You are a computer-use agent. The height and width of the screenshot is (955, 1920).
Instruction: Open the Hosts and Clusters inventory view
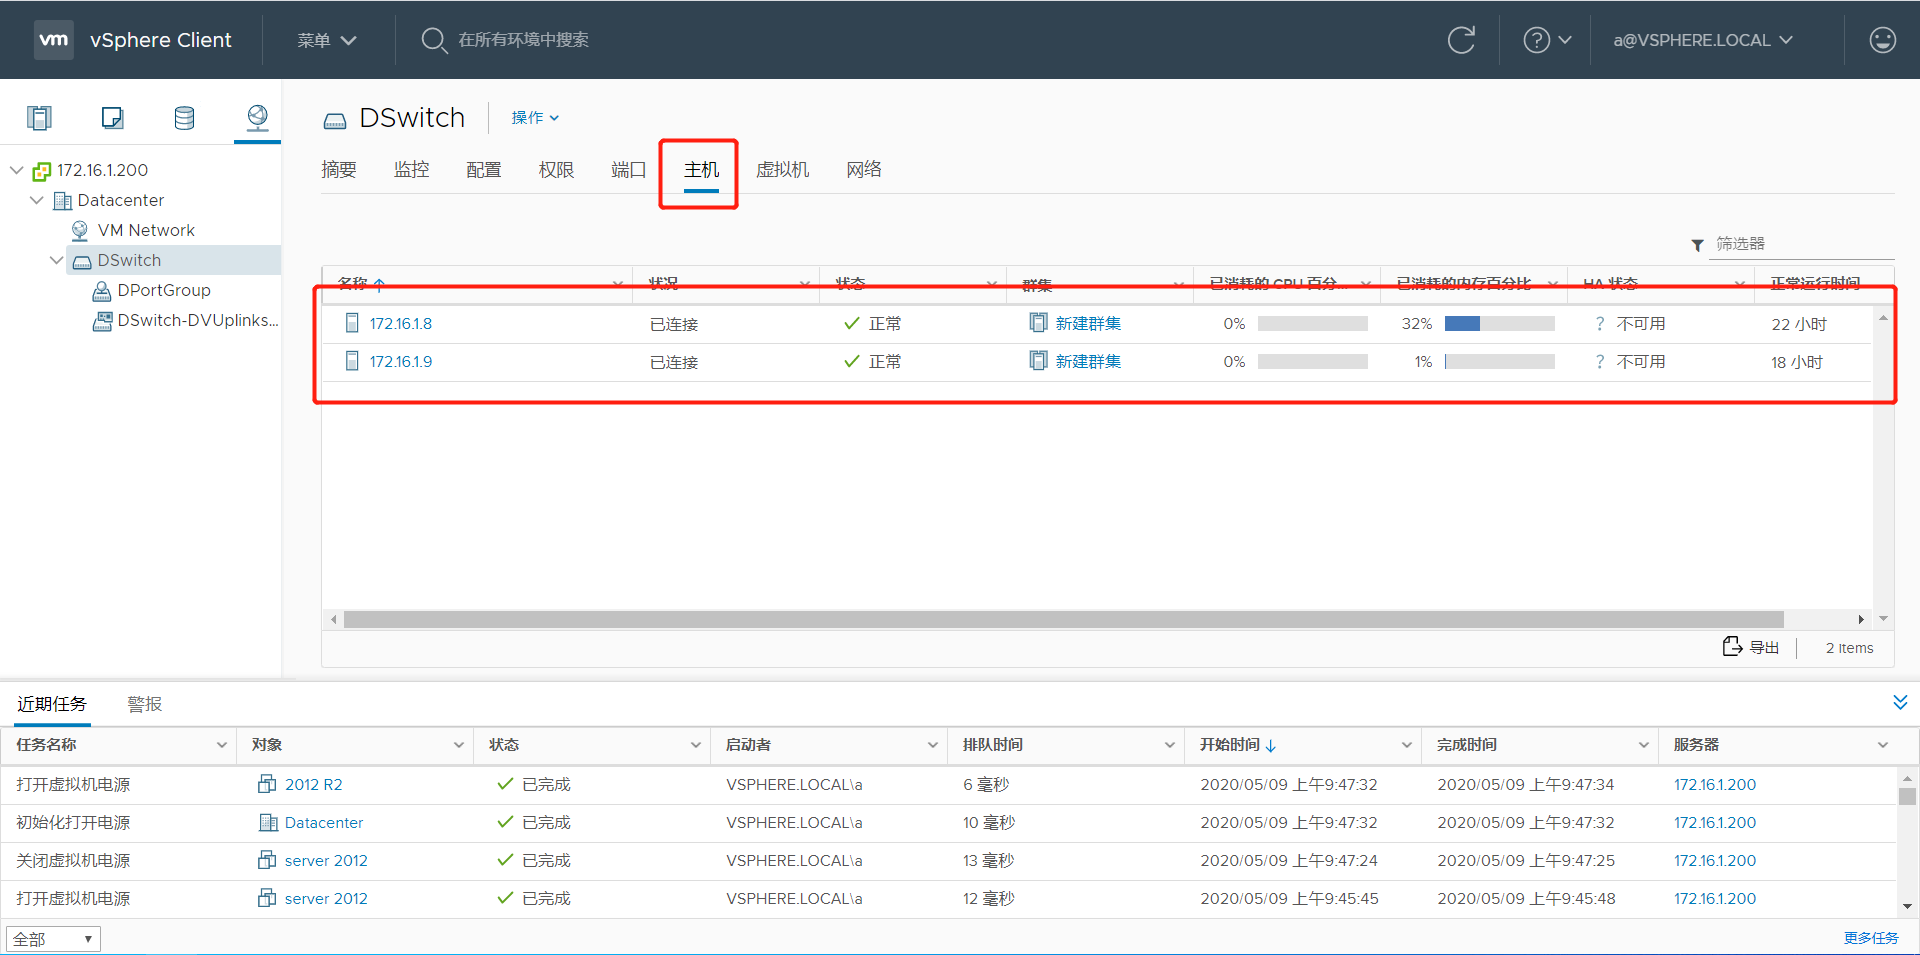coord(40,117)
